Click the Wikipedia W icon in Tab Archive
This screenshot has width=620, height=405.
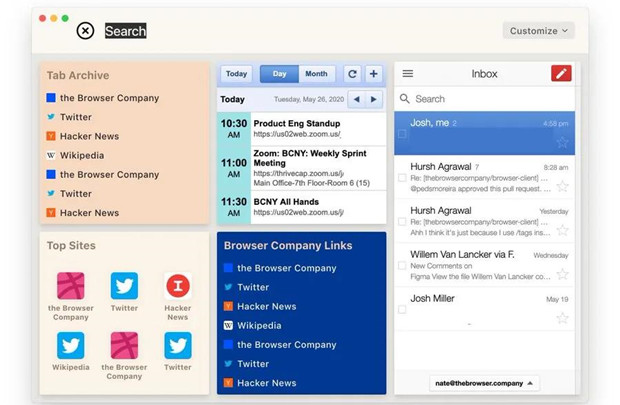point(51,155)
